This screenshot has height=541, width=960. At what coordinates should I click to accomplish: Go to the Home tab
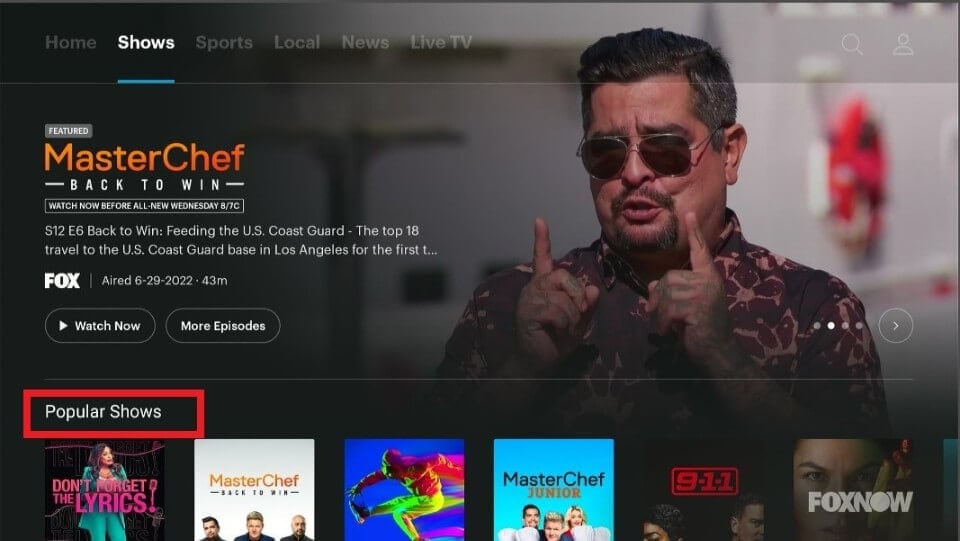pos(70,42)
